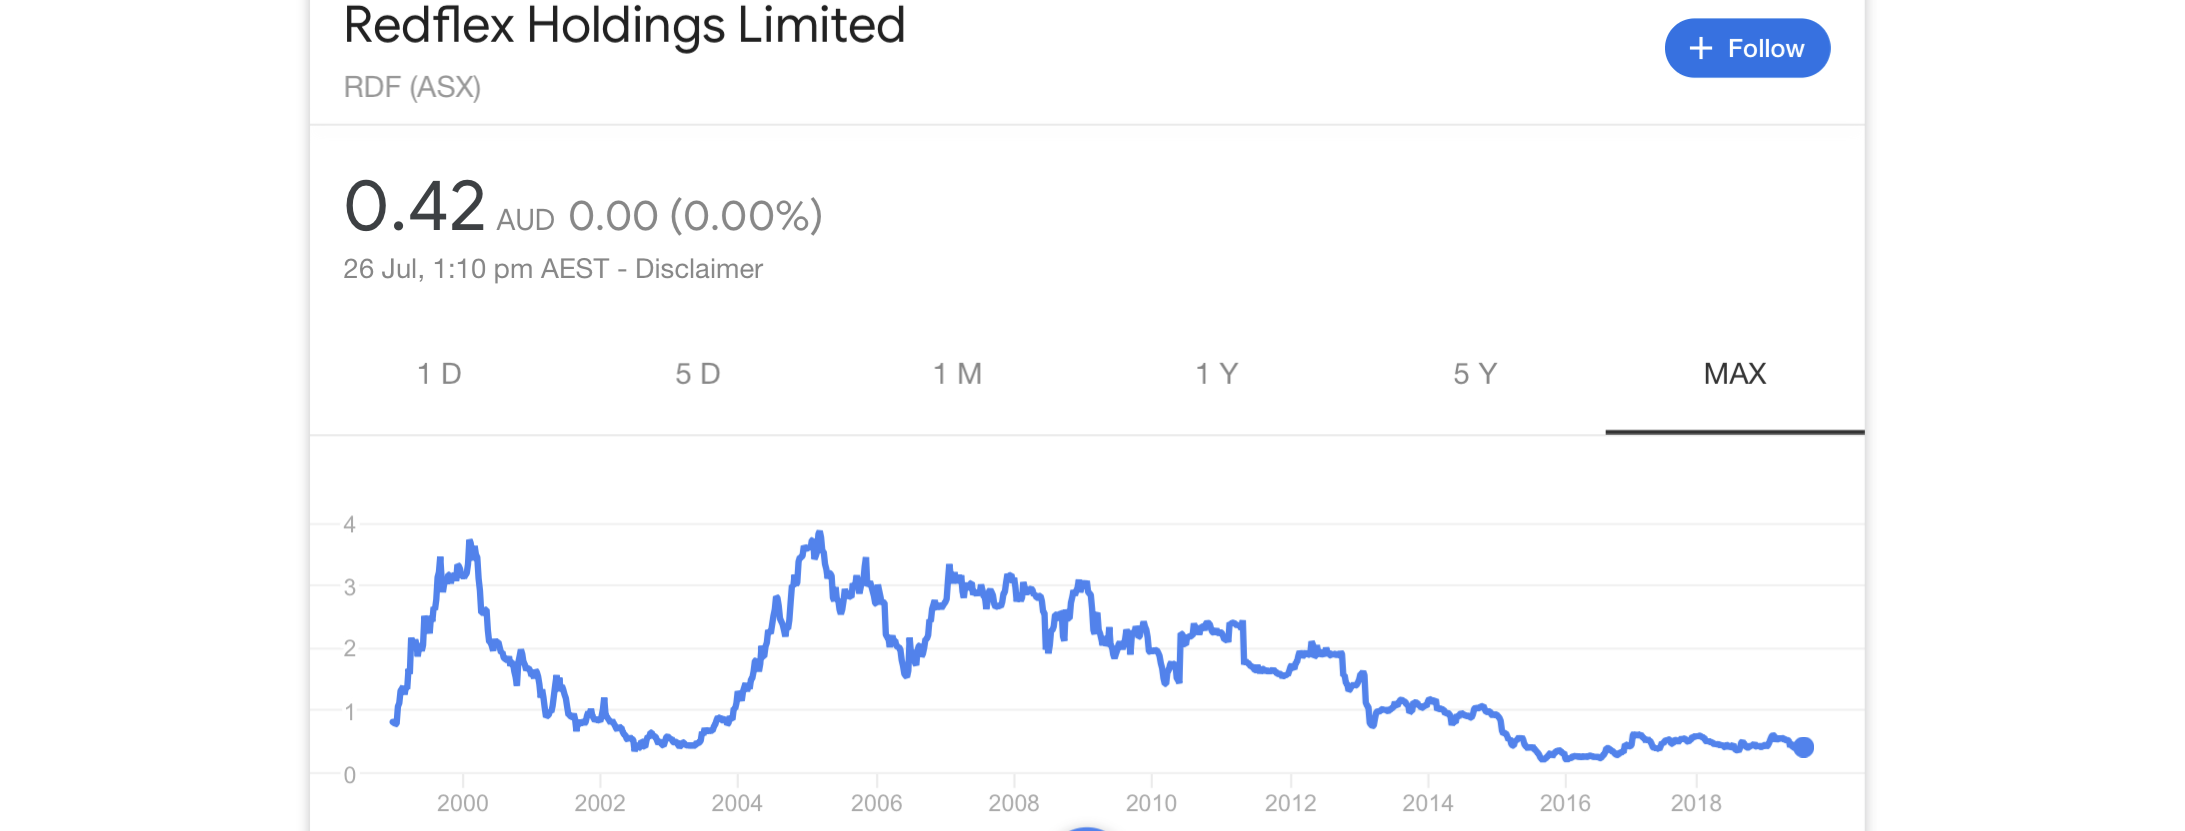Click the plus icon on the Follow button

(x=1700, y=48)
